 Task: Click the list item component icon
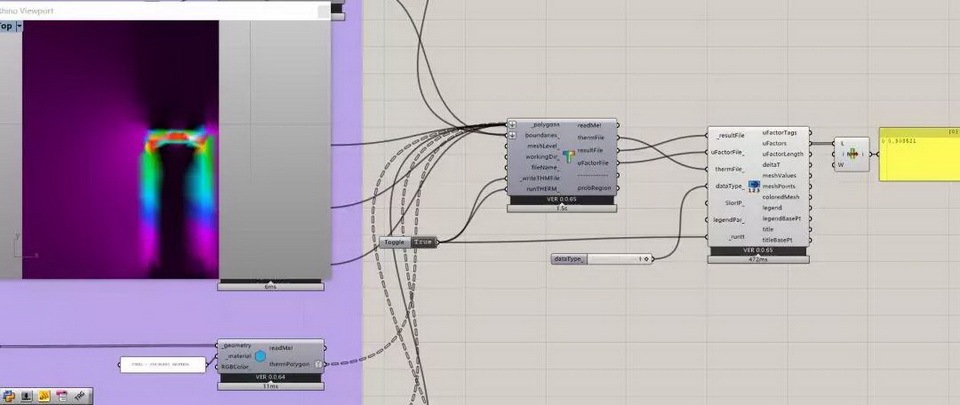[x=853, y=154]
